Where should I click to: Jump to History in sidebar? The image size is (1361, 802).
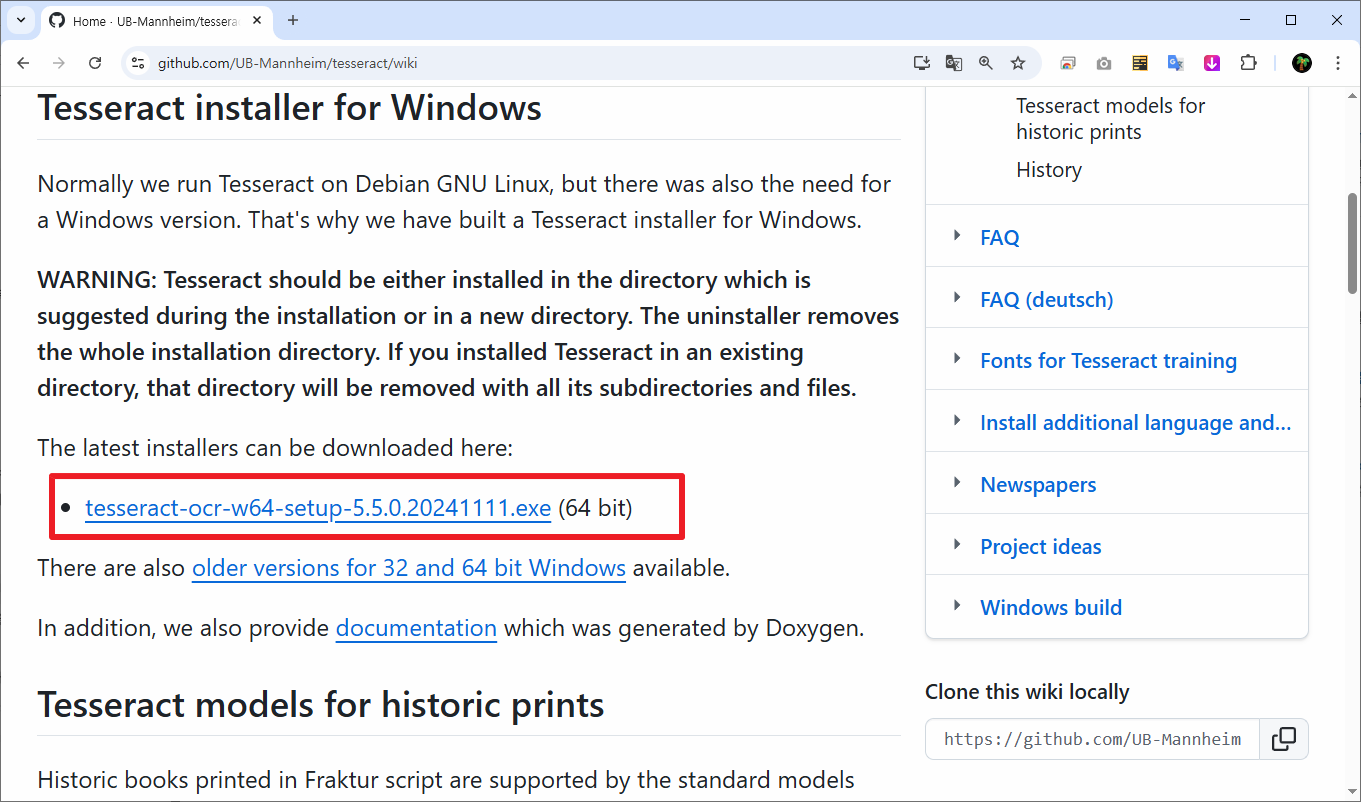click(x=1049, y=170)
